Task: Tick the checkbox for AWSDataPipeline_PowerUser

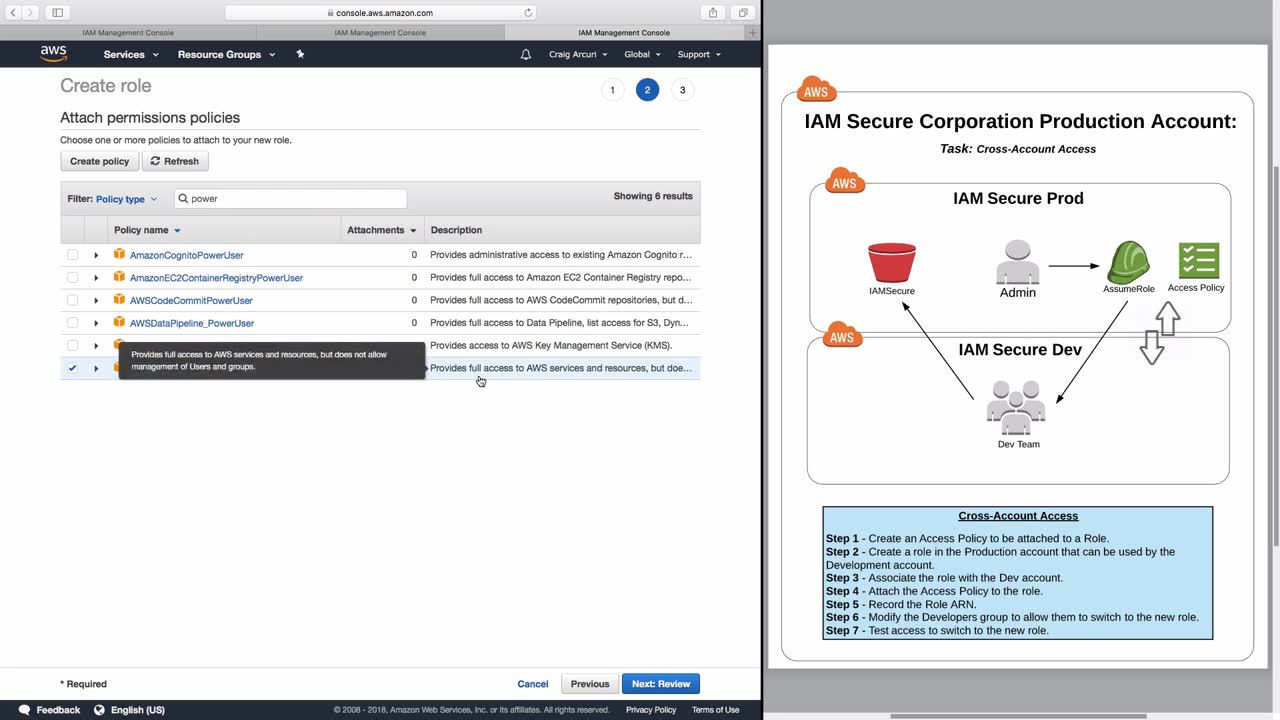Action: pos(72,323)
